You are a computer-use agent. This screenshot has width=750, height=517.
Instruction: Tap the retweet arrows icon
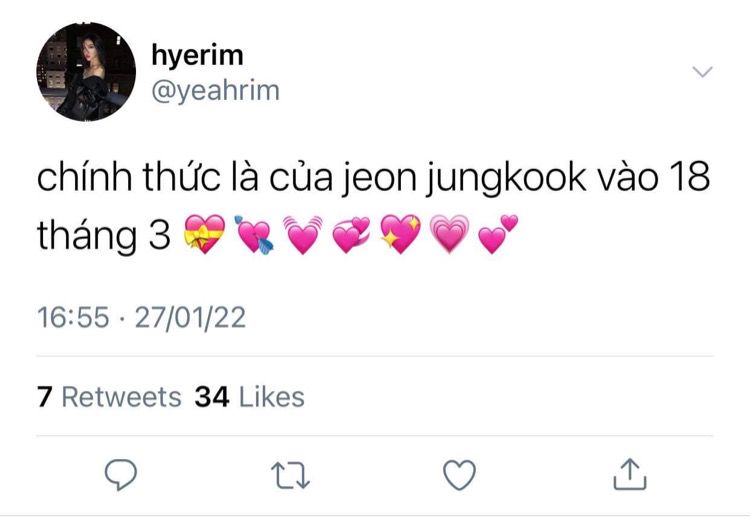(290, 475)
